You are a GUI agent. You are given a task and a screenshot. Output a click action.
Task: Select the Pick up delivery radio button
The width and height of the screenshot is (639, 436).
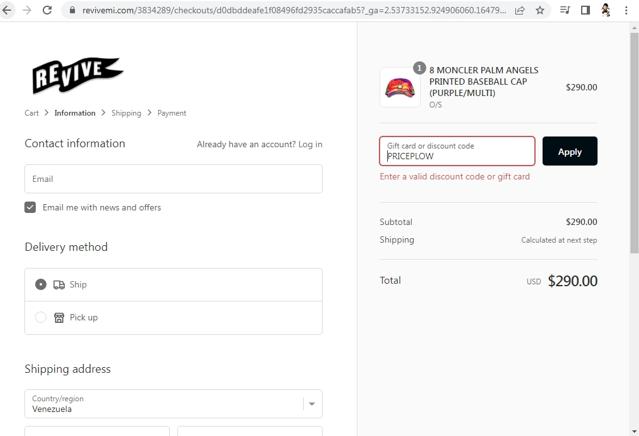(41, 317)
